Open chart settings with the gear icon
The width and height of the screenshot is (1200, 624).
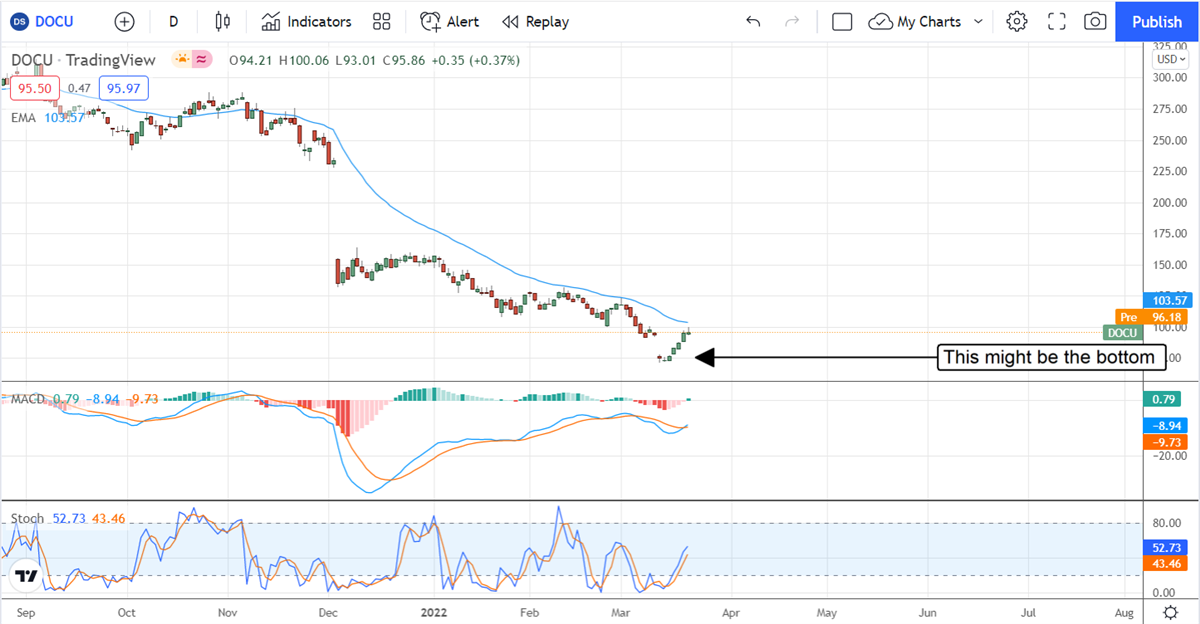pyautogui.click(x=1017, y=21)
